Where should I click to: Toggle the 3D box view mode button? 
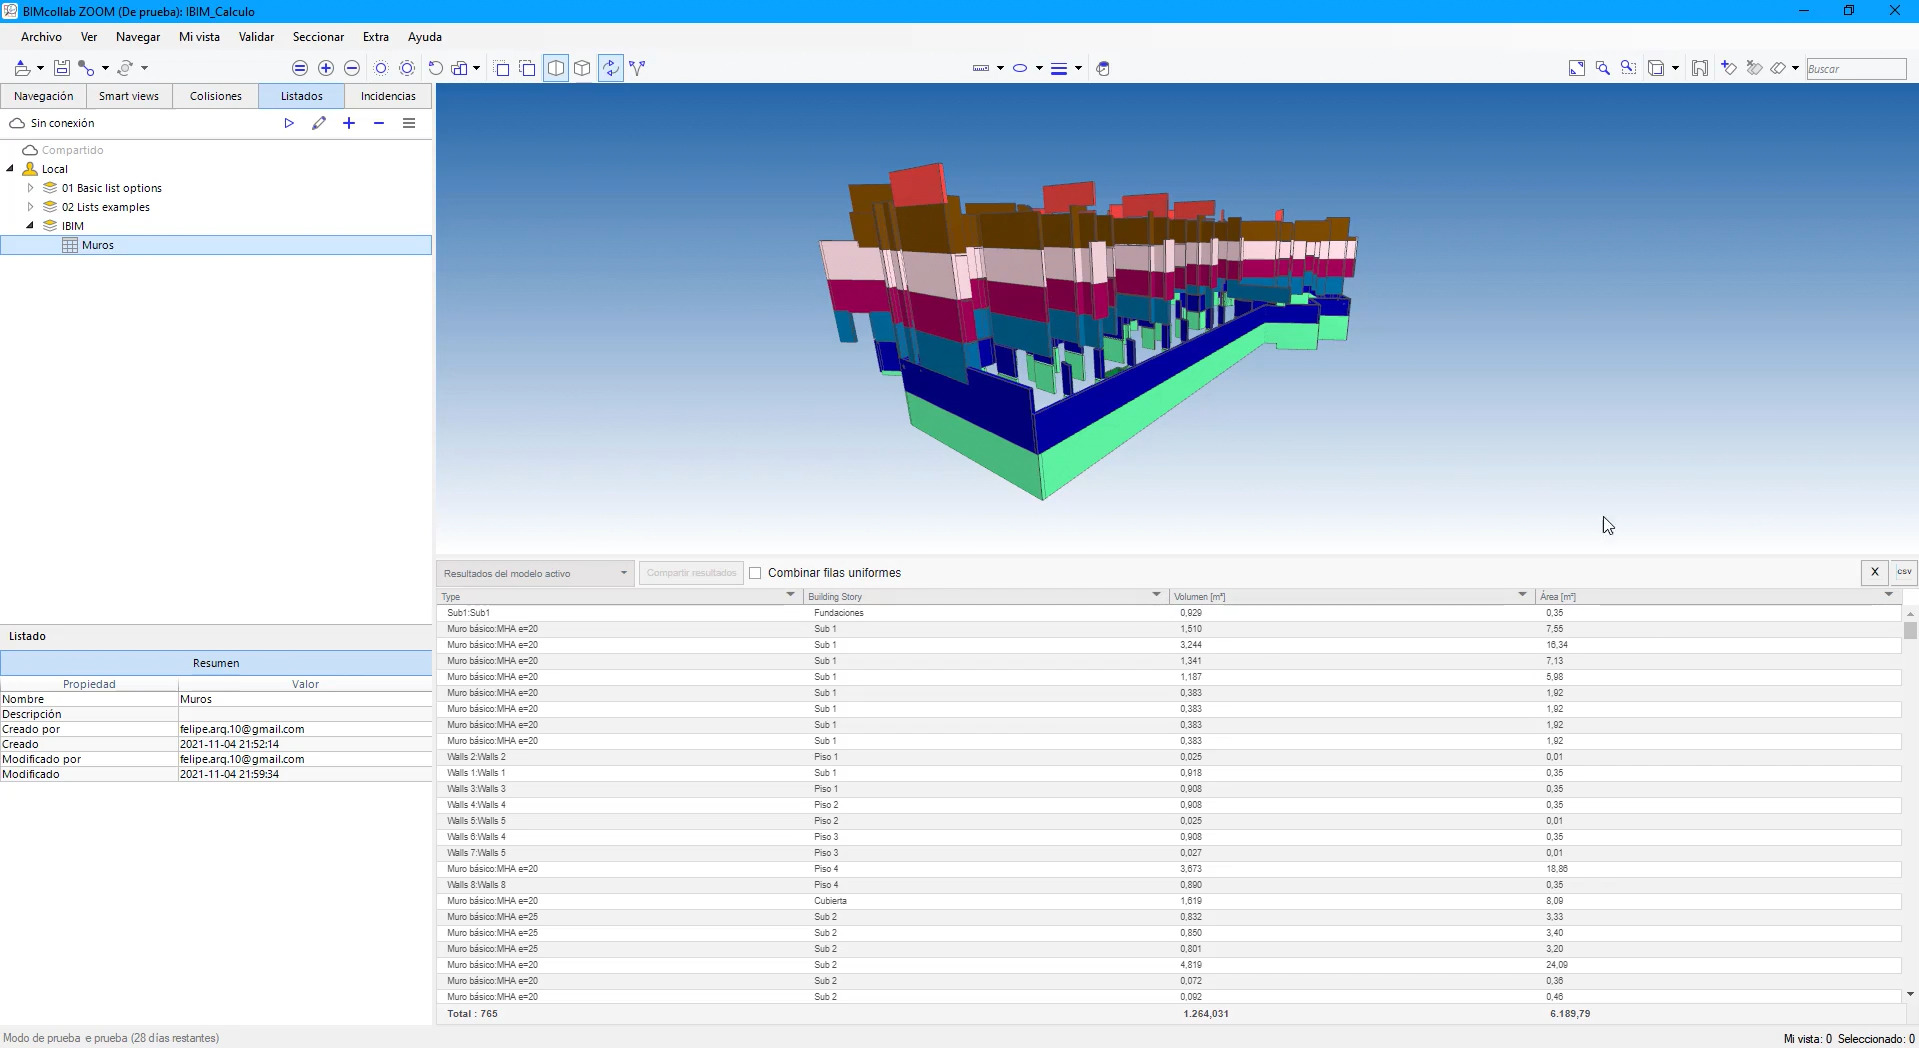pyautogui.click(x=582, y=68)
